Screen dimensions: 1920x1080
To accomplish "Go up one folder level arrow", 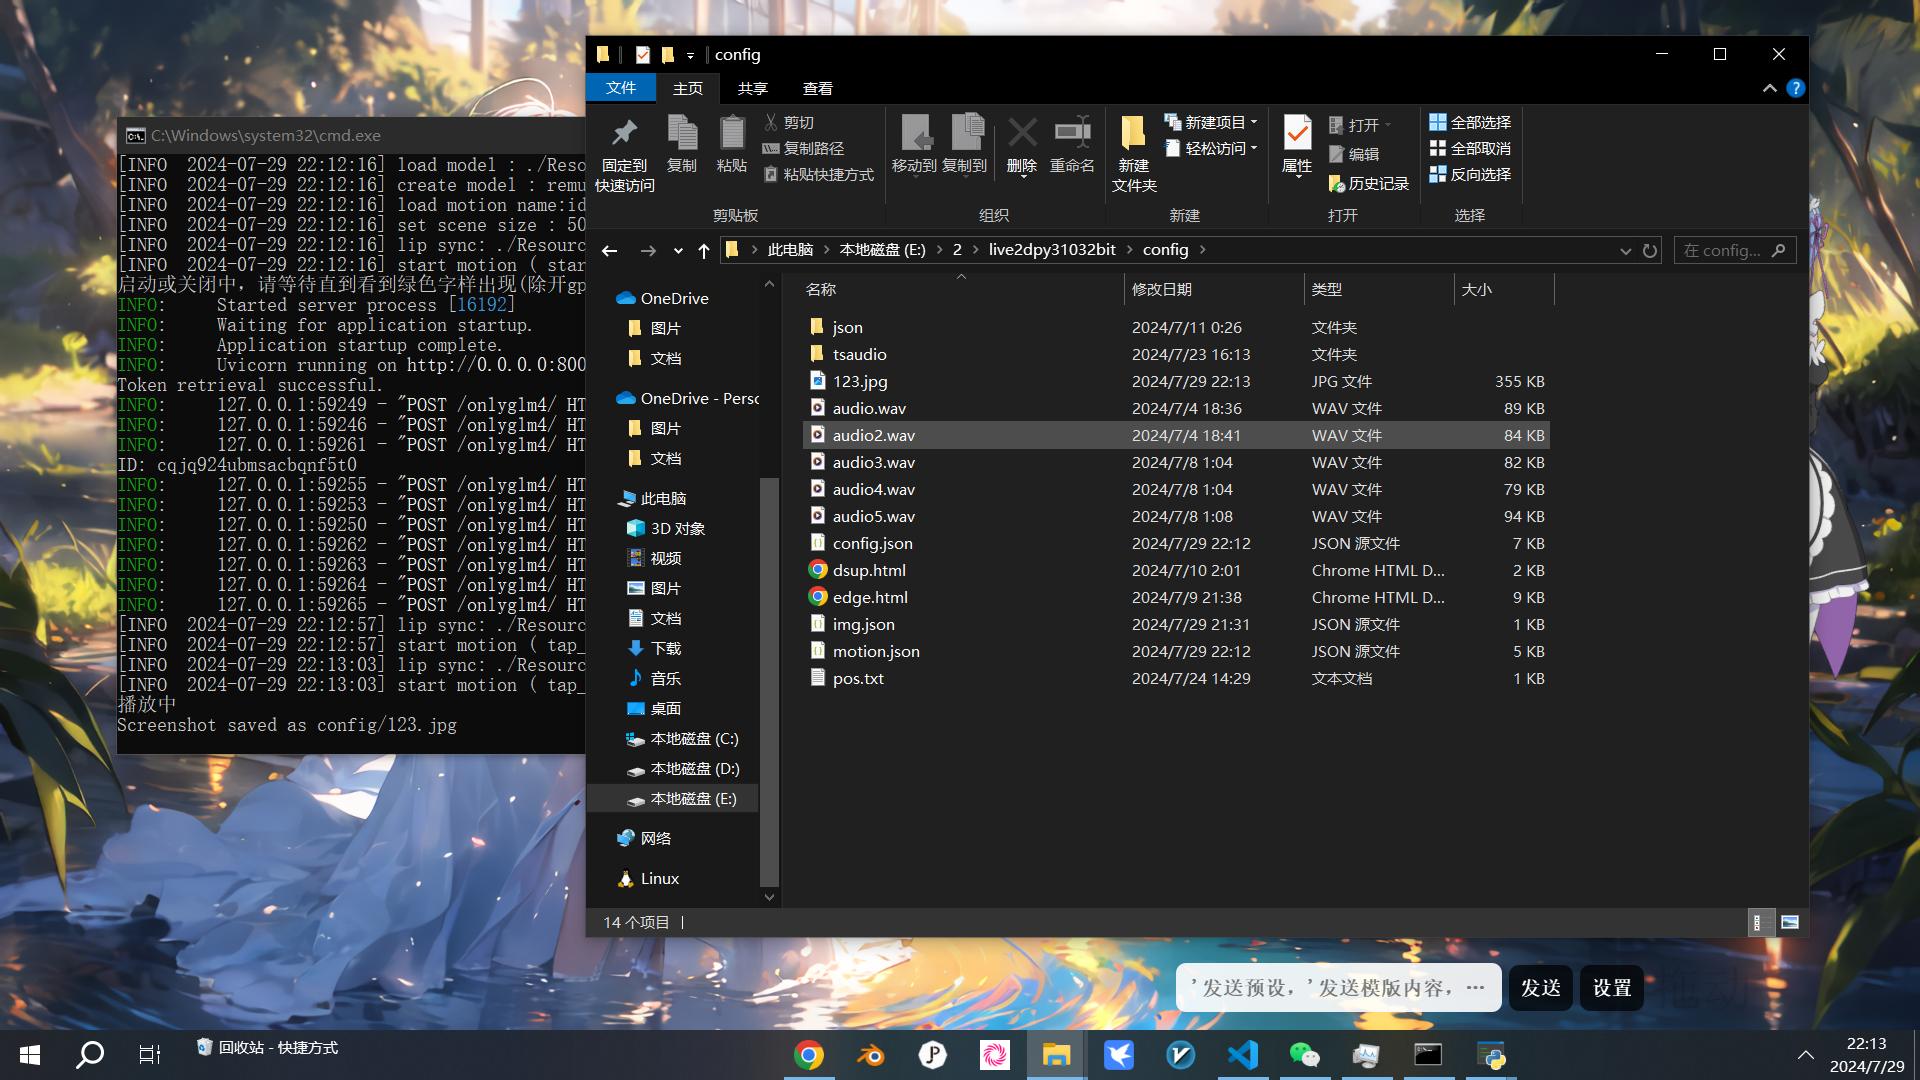I will (x=704, y=250).
